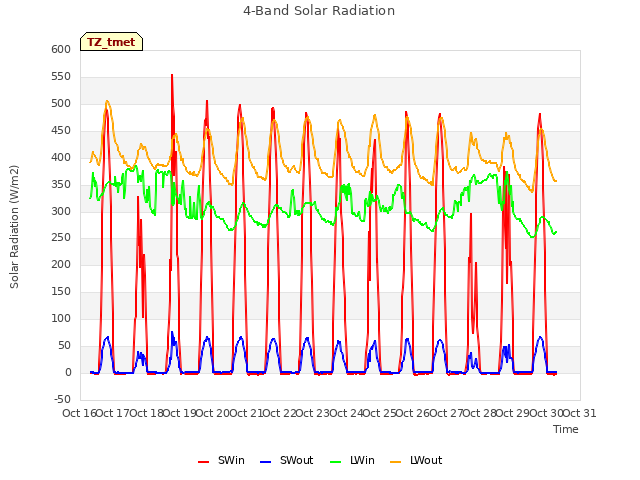Click the 300 y-axis tick label

pos(61,211)
